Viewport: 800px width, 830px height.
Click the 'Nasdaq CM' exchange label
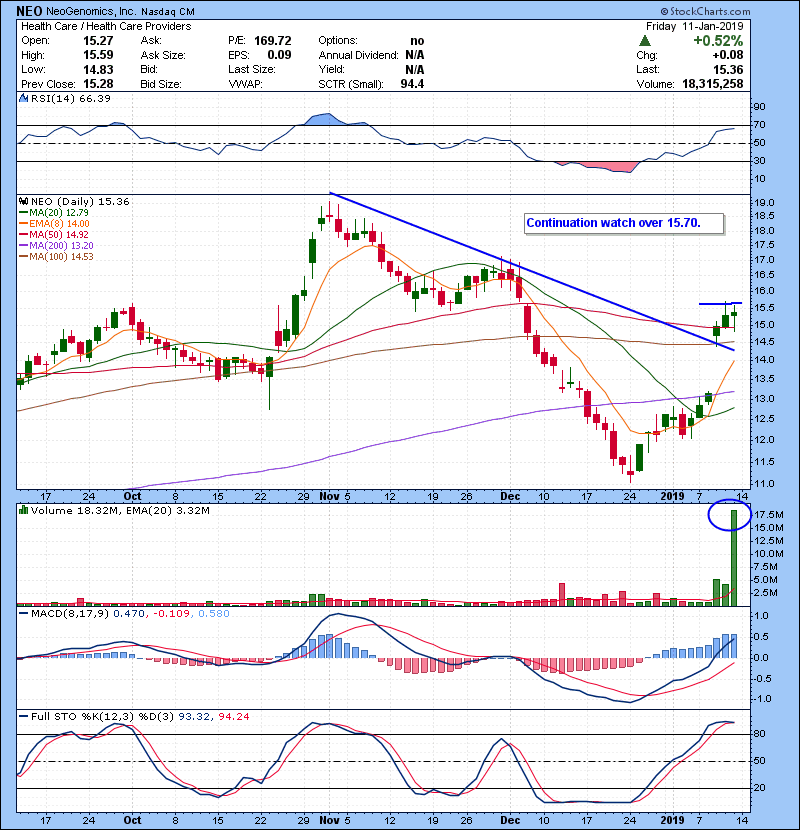[168, 12]
